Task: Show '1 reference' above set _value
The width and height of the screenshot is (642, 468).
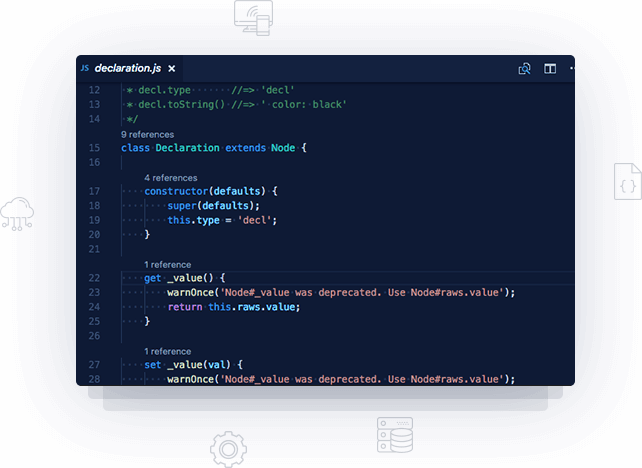Action: pyautogui.click(x=167, y=351)
